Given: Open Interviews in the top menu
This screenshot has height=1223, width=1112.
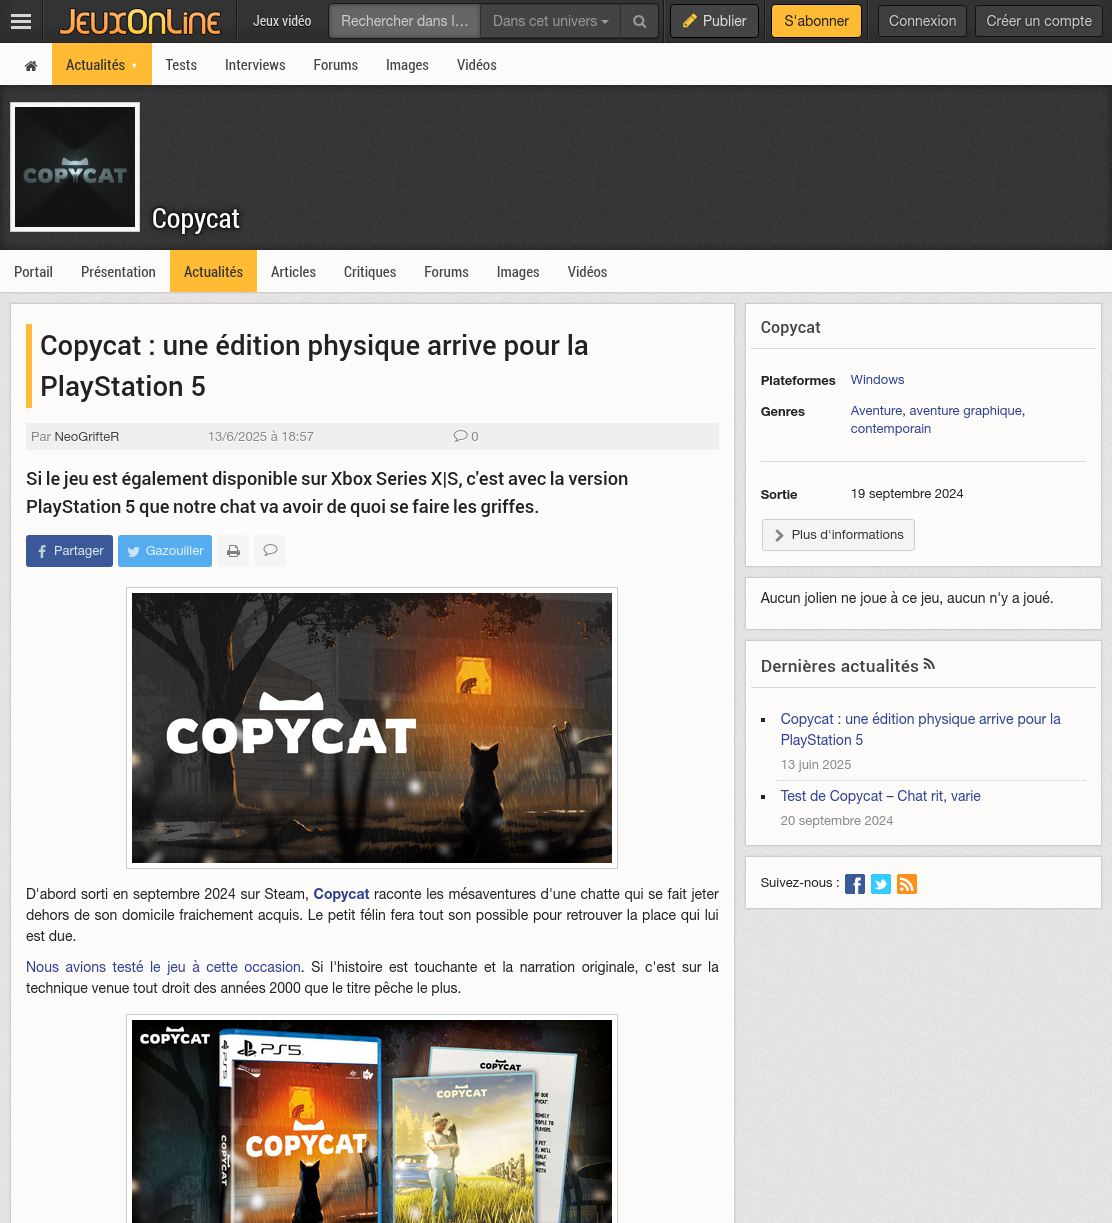Looking at the screenshot, I should point(255,65).
